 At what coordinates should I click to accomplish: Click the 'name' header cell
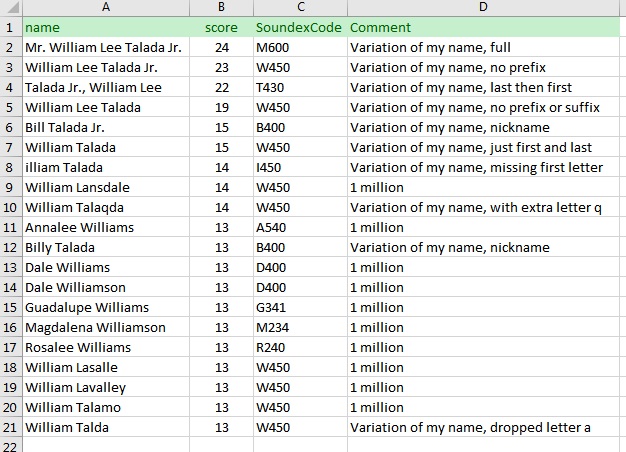pyautogui.click(x=105, y=28)
